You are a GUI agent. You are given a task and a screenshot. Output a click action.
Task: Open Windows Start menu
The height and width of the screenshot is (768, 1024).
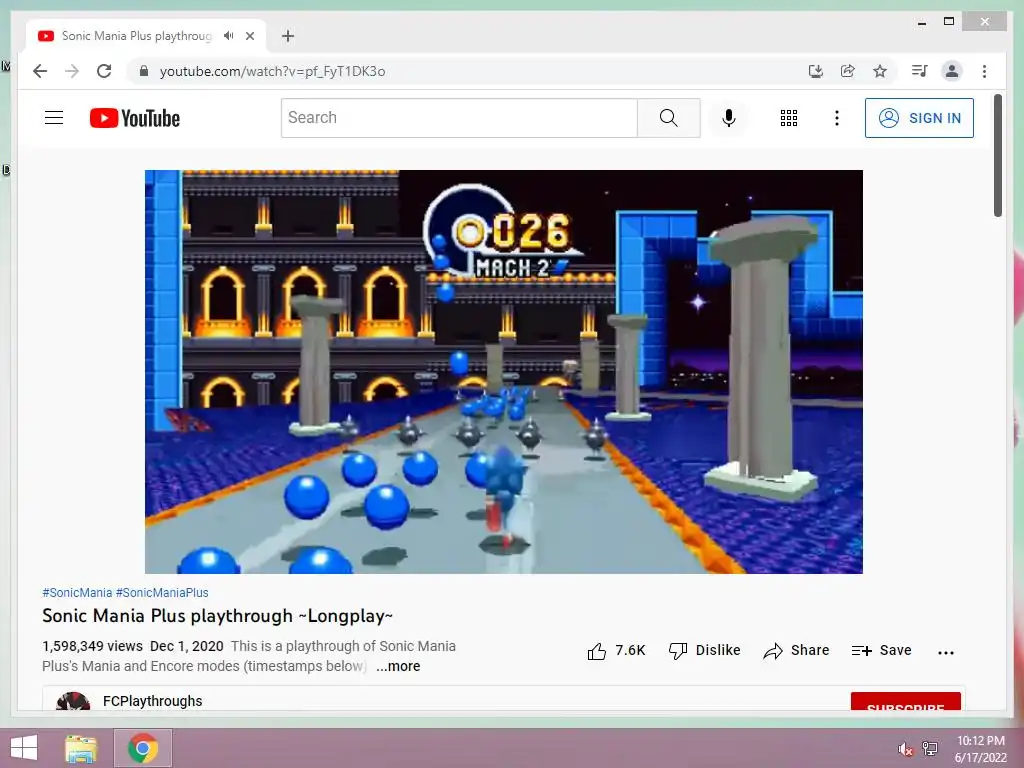pos(24,748)
